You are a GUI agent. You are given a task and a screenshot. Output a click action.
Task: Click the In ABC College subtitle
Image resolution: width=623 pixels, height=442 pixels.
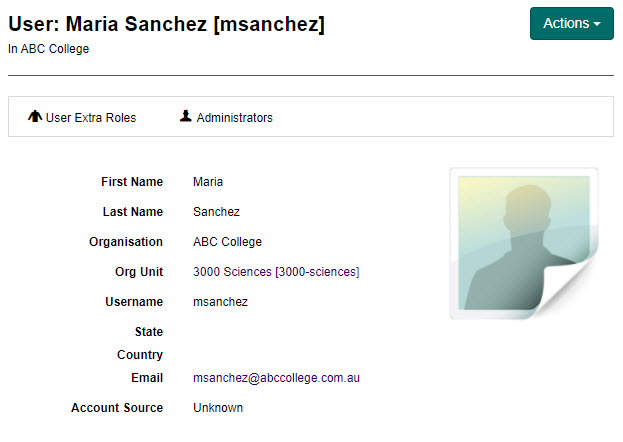(x=48, y=49)
